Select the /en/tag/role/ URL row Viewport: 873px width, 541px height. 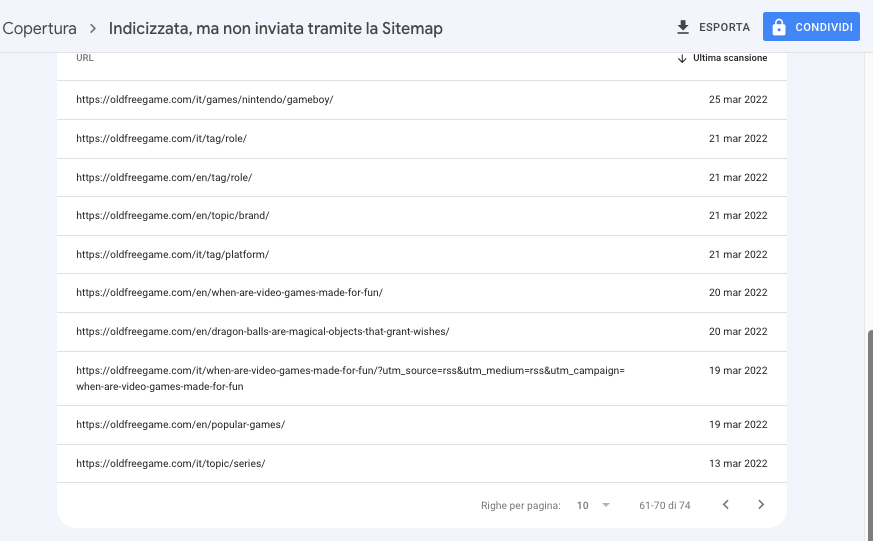coord(421,178)
